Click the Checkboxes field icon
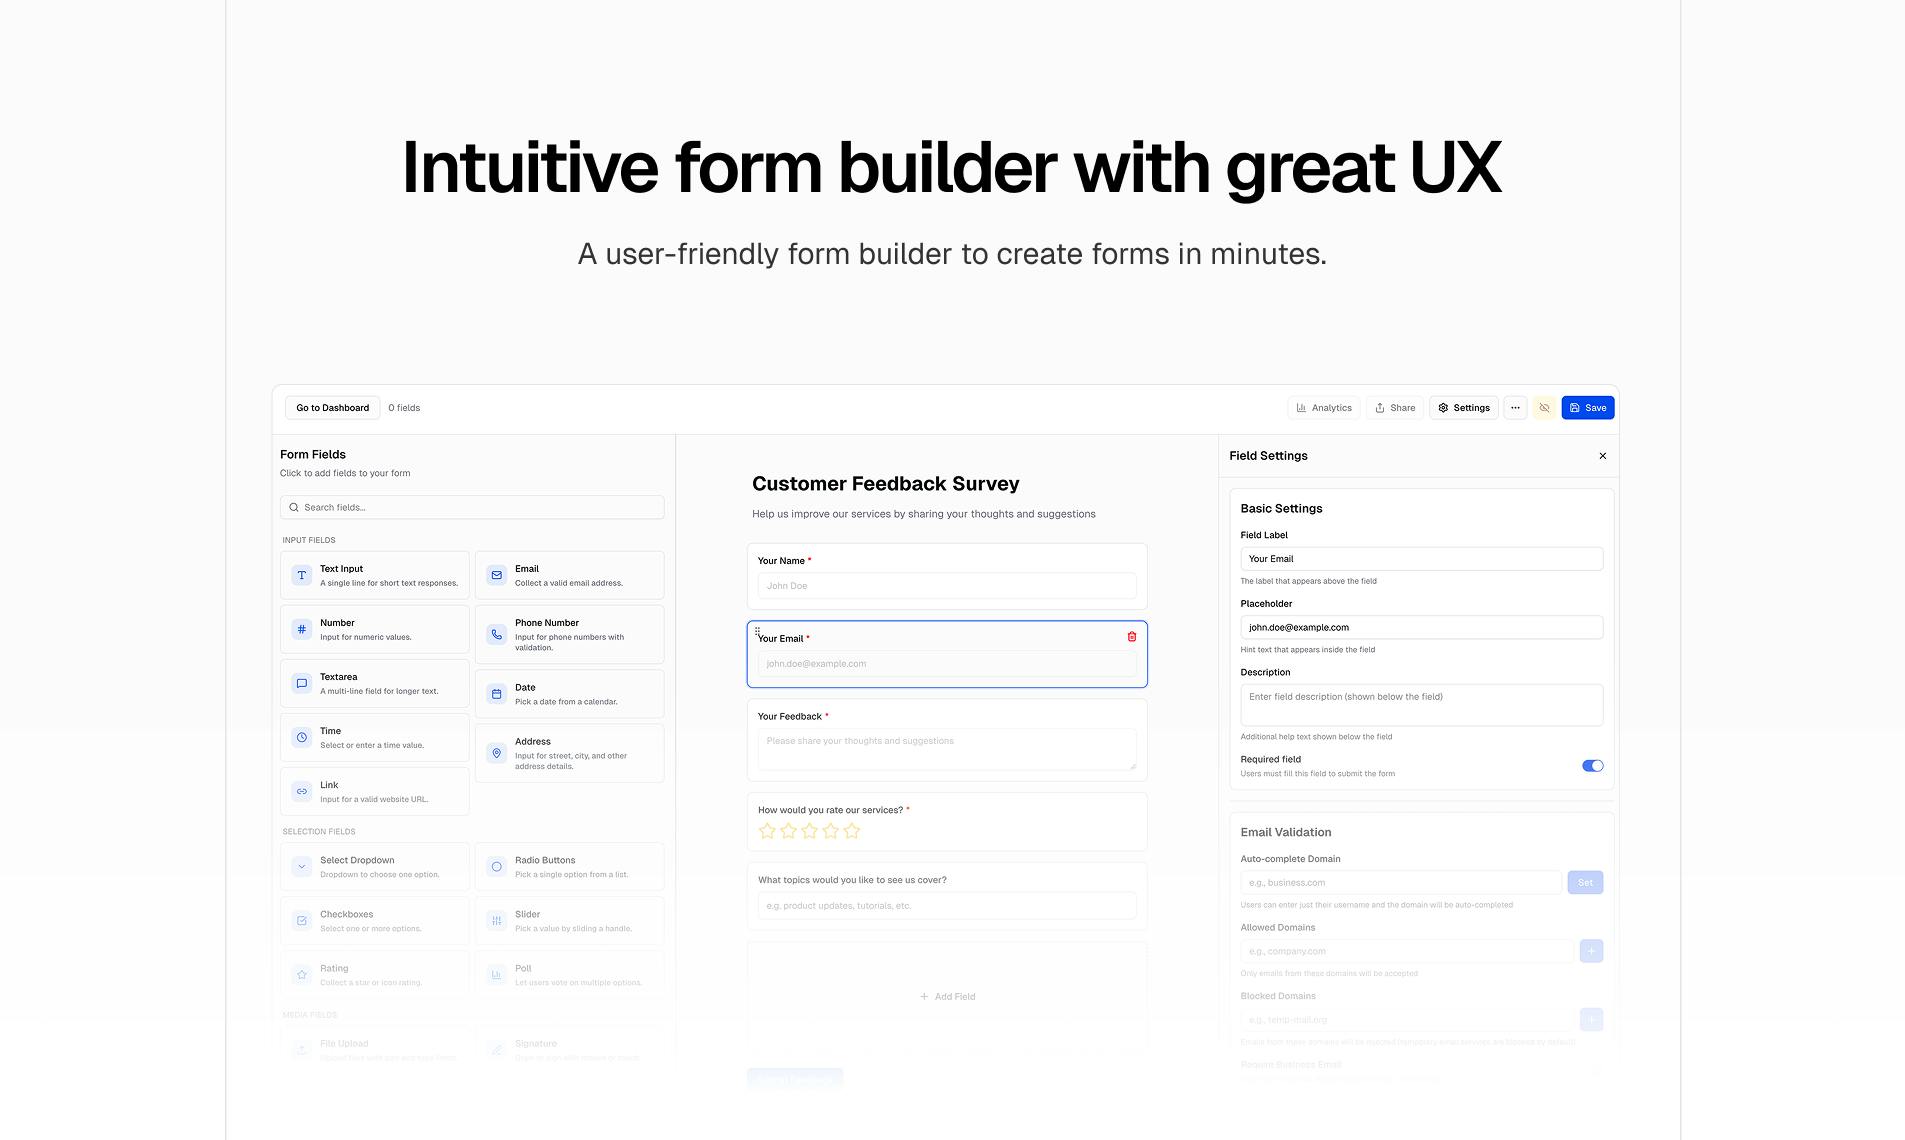This screenshot has width=1905, height=1140. [301, 920]
